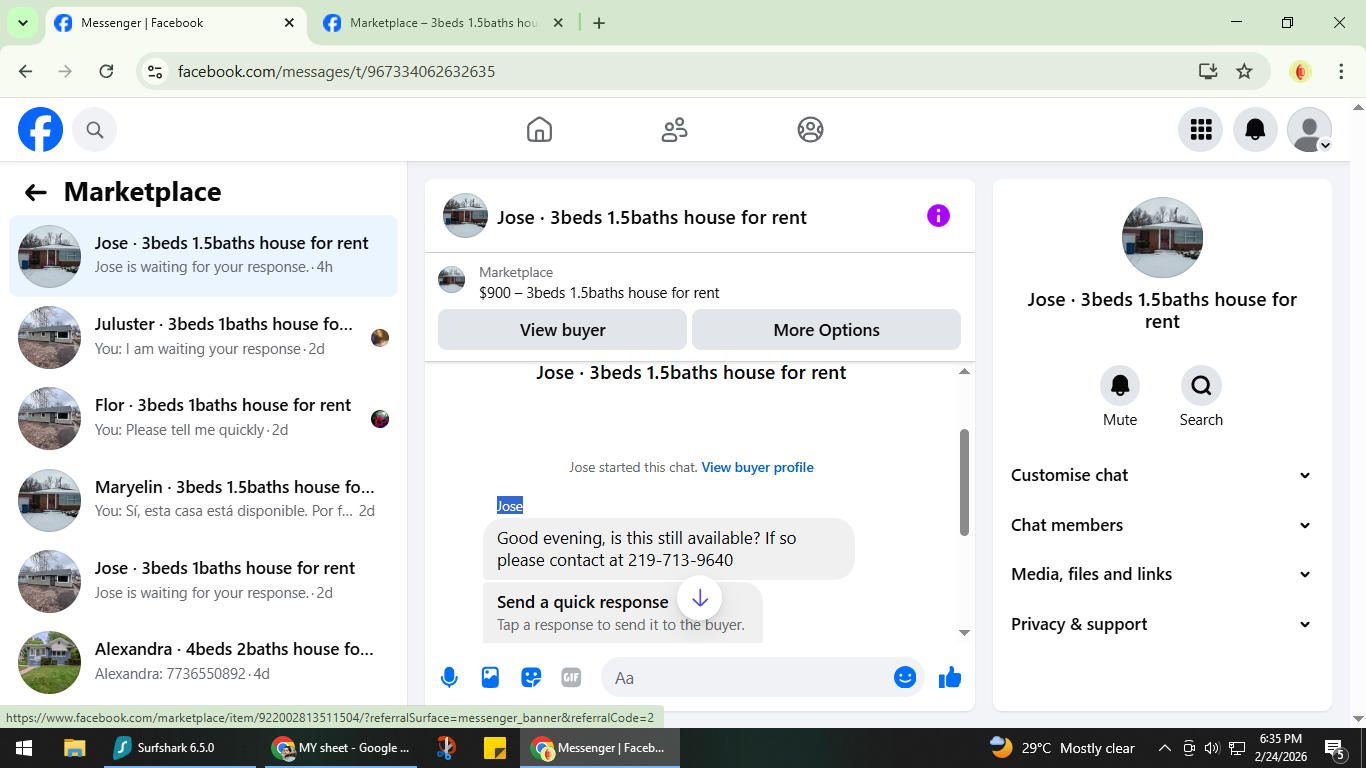Record a voice clip microphone icon
Screen dimensions: 1366x768
click(449, 678)
